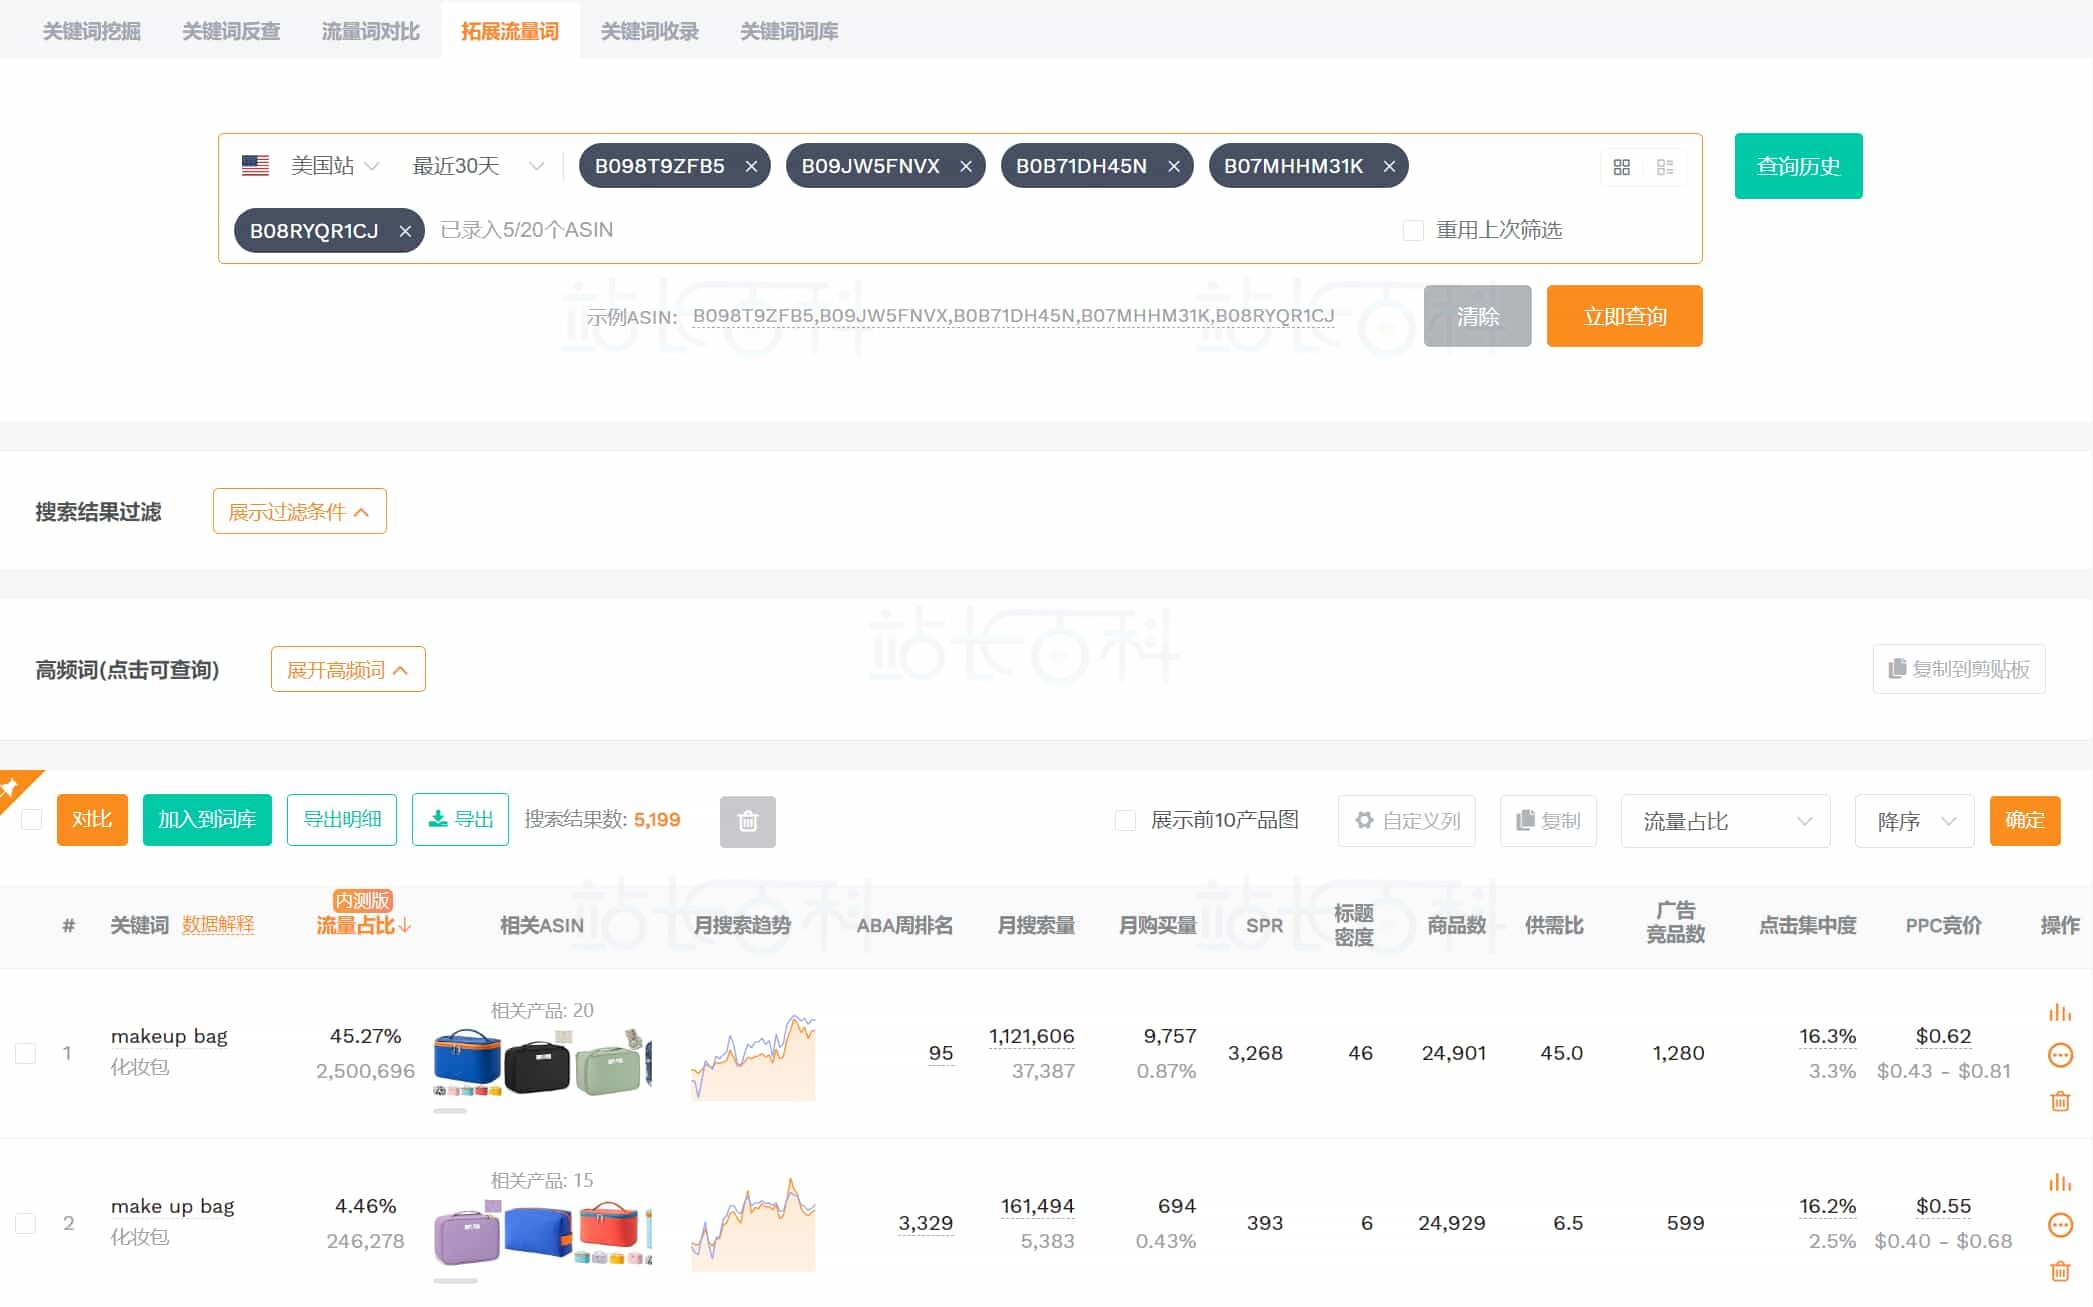This screenshot has width=2093, height=1307.
Task: Click the batch delete trash icon
Action: coord(747,820)
